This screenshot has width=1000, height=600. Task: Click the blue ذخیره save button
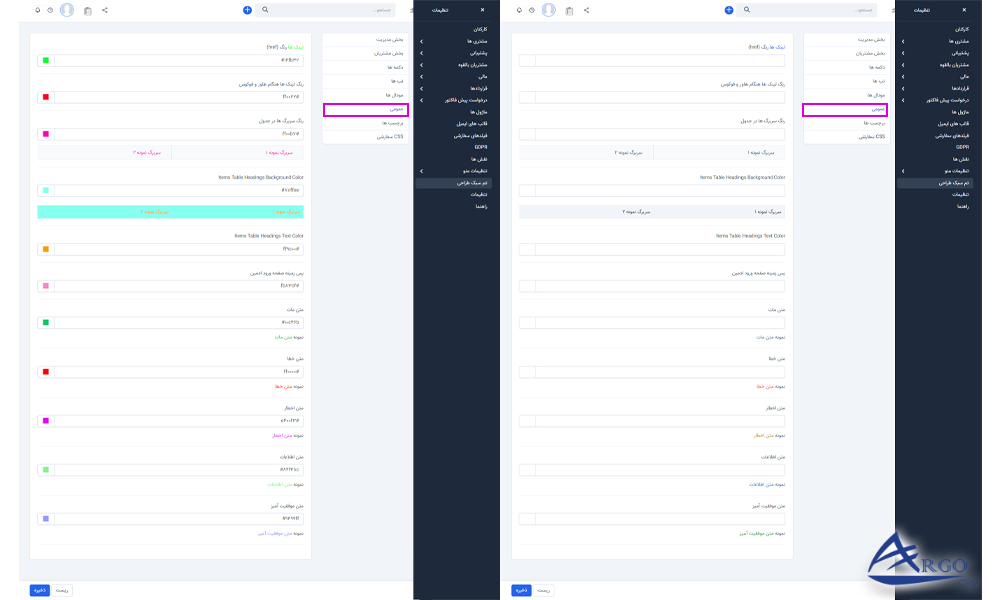38,590
